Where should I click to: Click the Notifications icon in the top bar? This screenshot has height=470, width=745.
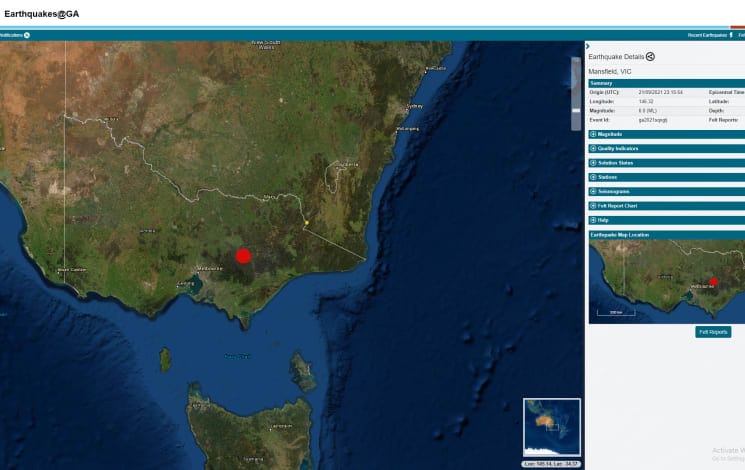point(27,35)
